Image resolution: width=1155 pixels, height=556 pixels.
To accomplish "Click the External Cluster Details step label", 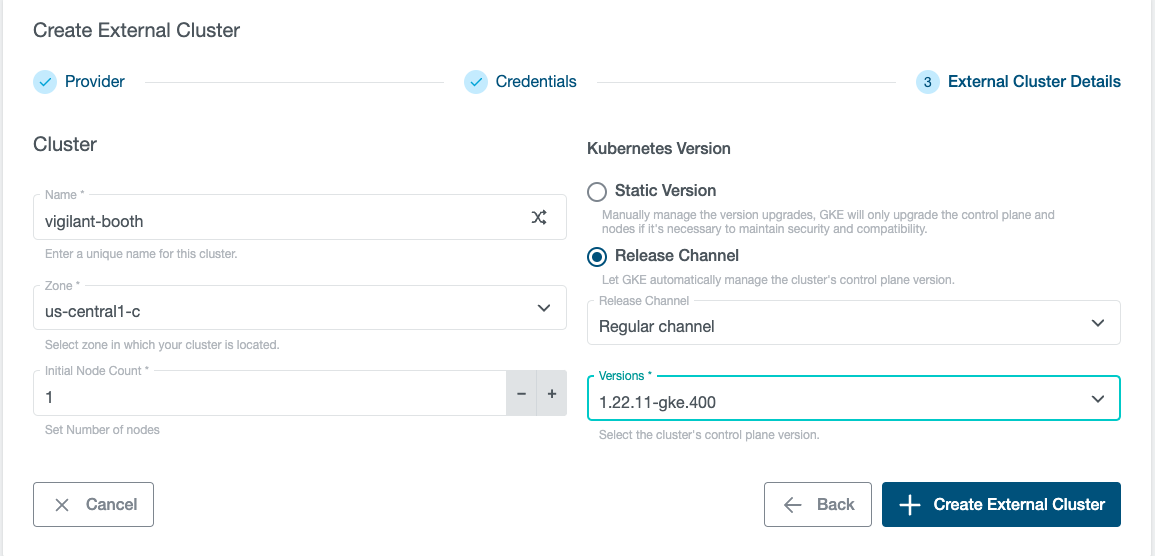I will tap(1034, 82).
